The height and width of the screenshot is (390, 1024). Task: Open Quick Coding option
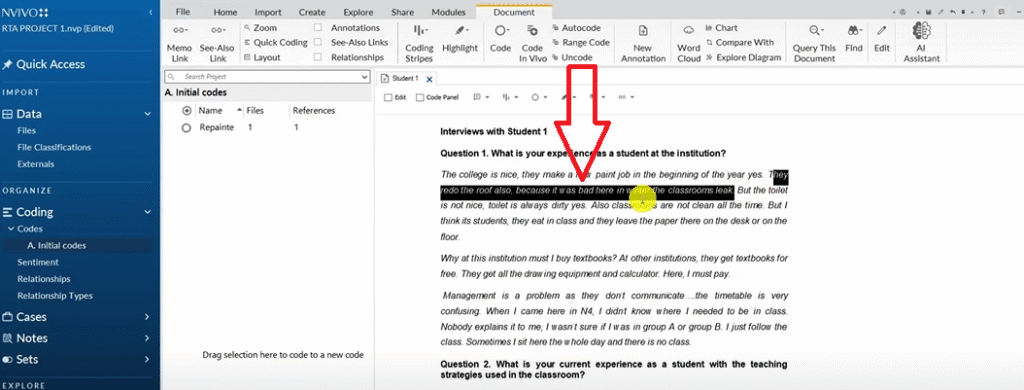pyautogui.click(x=275, y=42)
